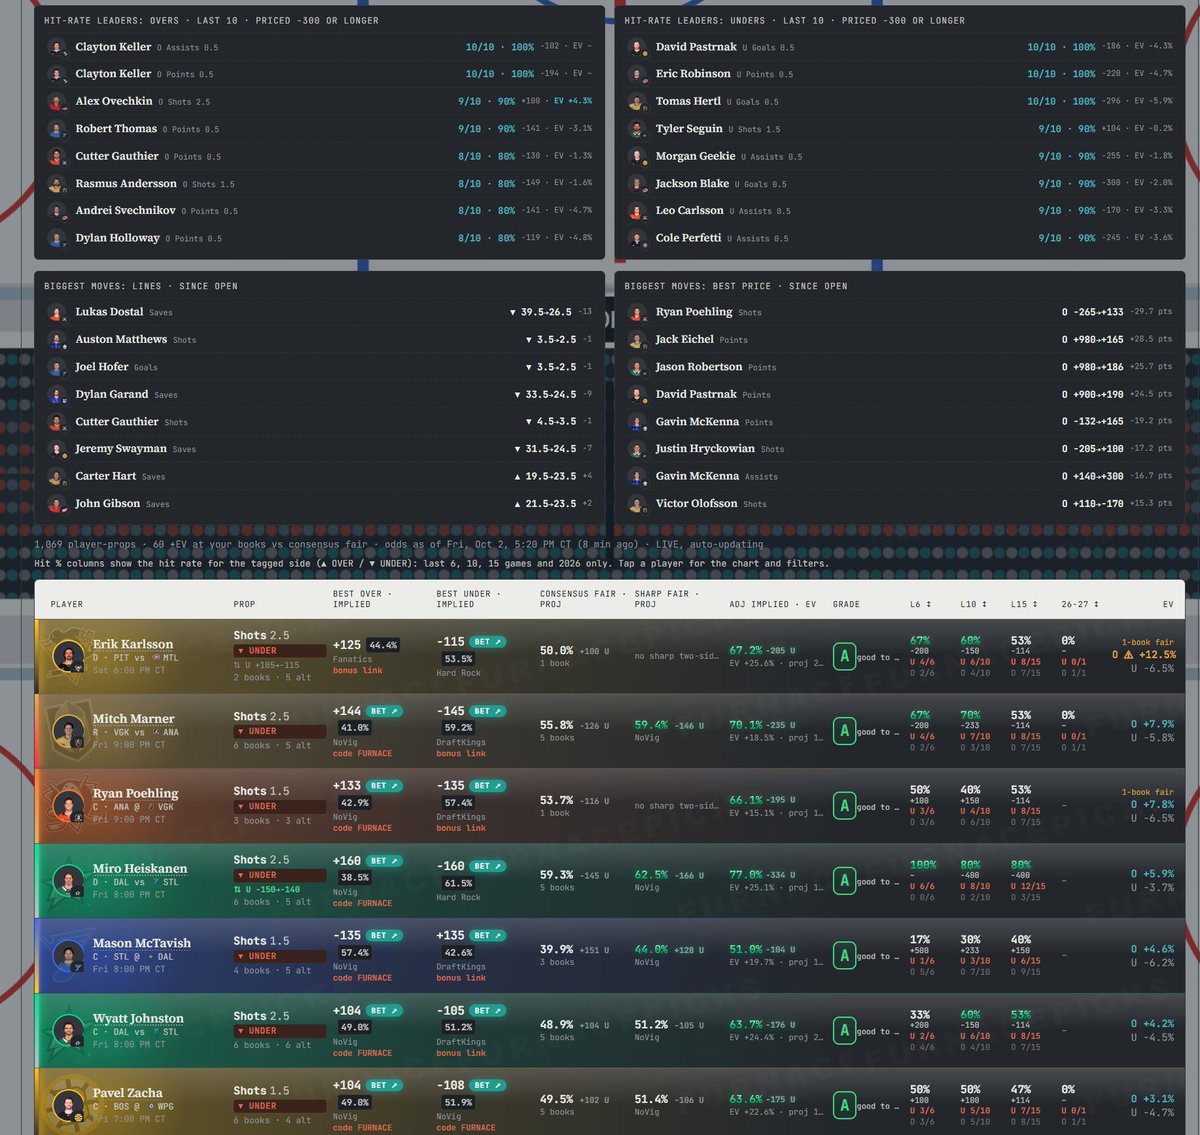Open Miro Heiskanen's player avatar in the props table

click(68, 882)
